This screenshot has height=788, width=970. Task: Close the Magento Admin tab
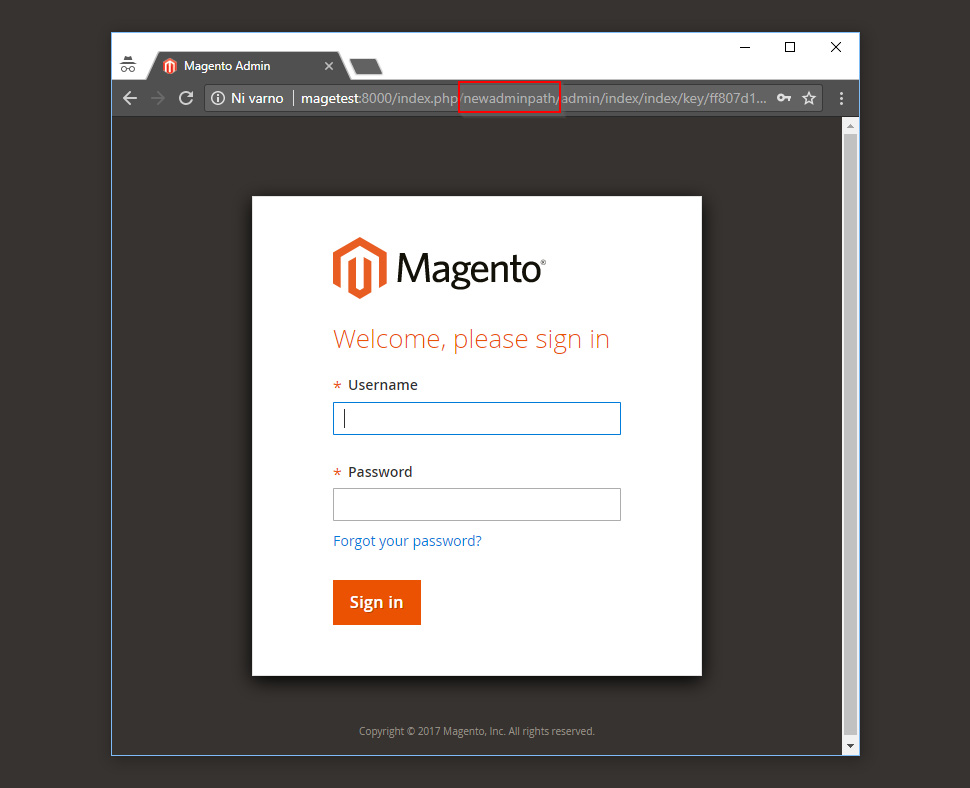329,66
